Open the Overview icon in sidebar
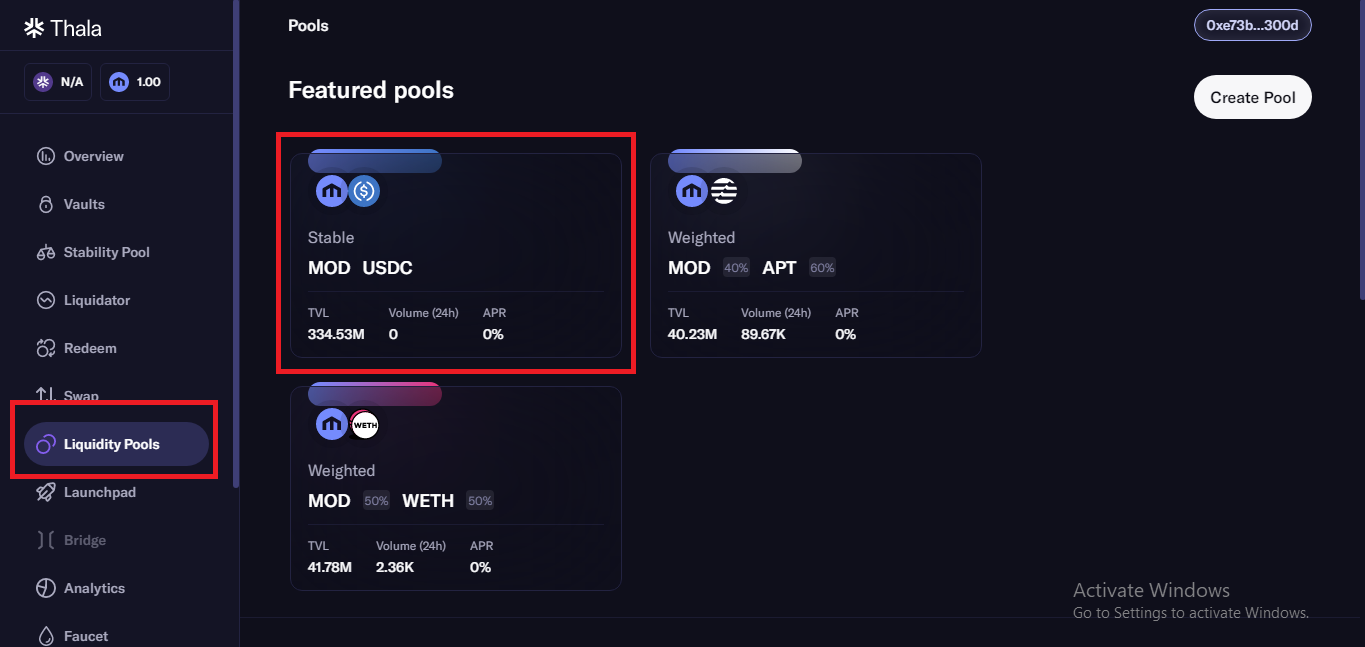1365x647 pixels. (45, 156)
